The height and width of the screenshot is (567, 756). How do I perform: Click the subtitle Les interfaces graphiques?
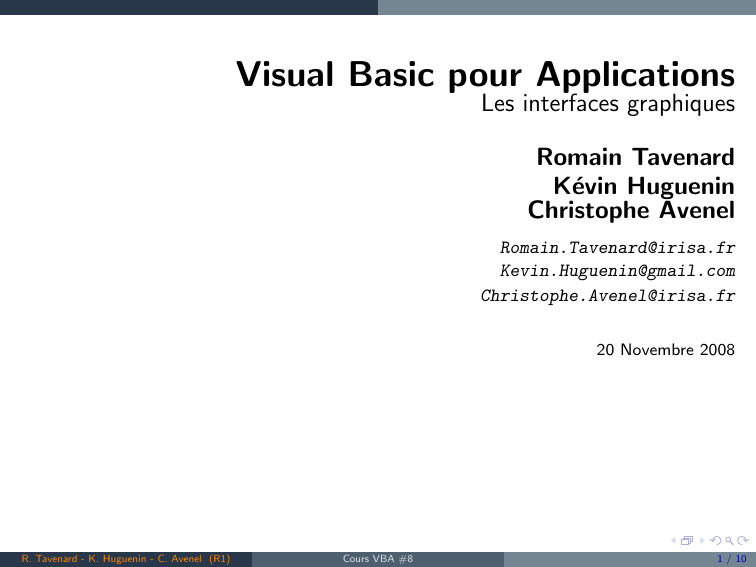pyautogui.click(x=608, y=104)
